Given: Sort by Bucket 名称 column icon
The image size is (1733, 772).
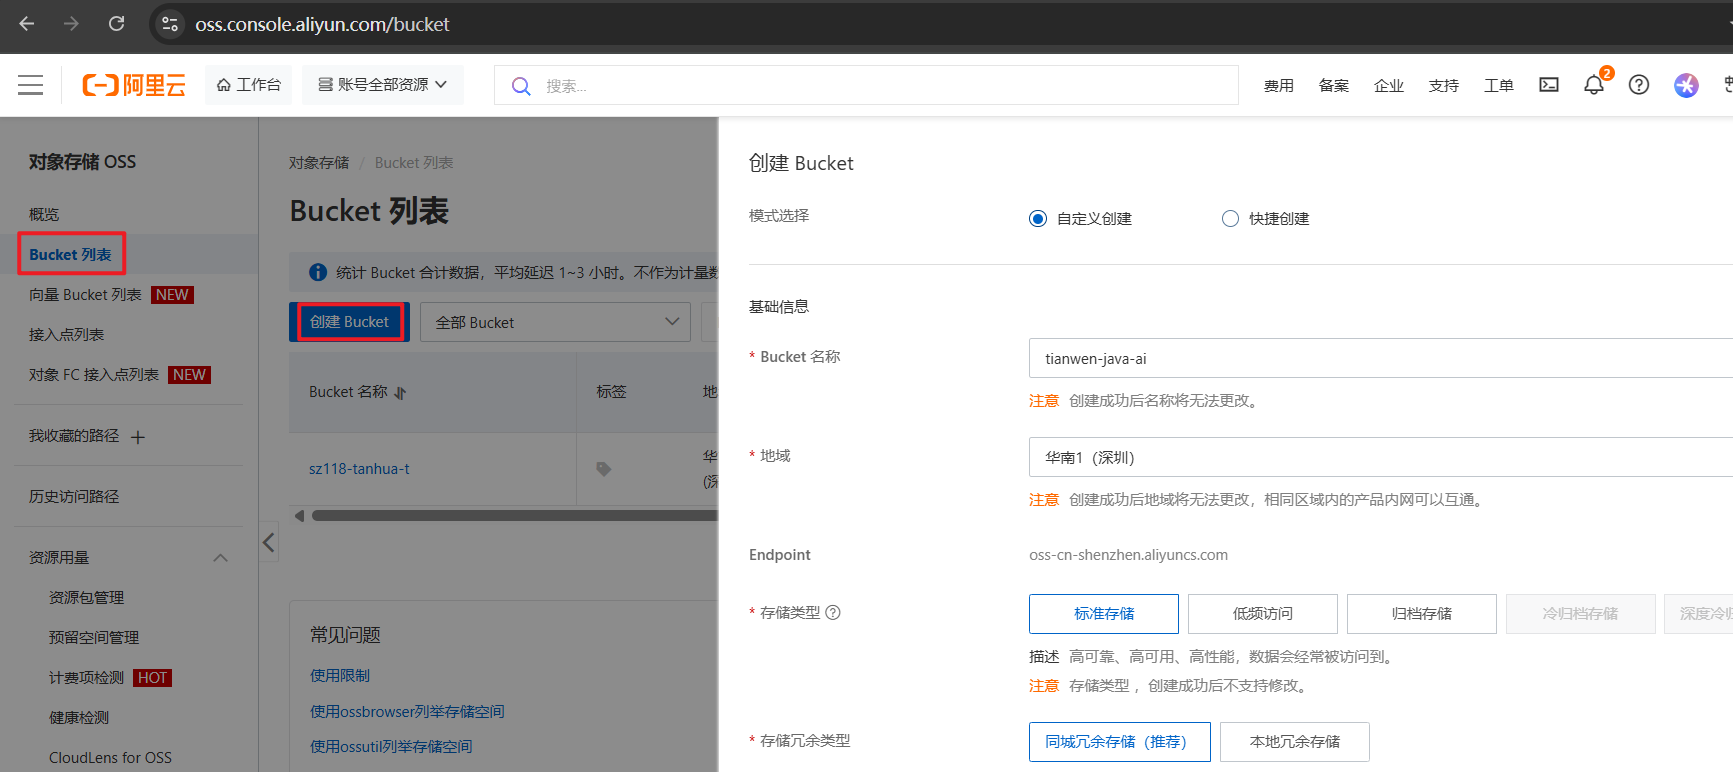Looking at the screenshot, I should 400,393.
